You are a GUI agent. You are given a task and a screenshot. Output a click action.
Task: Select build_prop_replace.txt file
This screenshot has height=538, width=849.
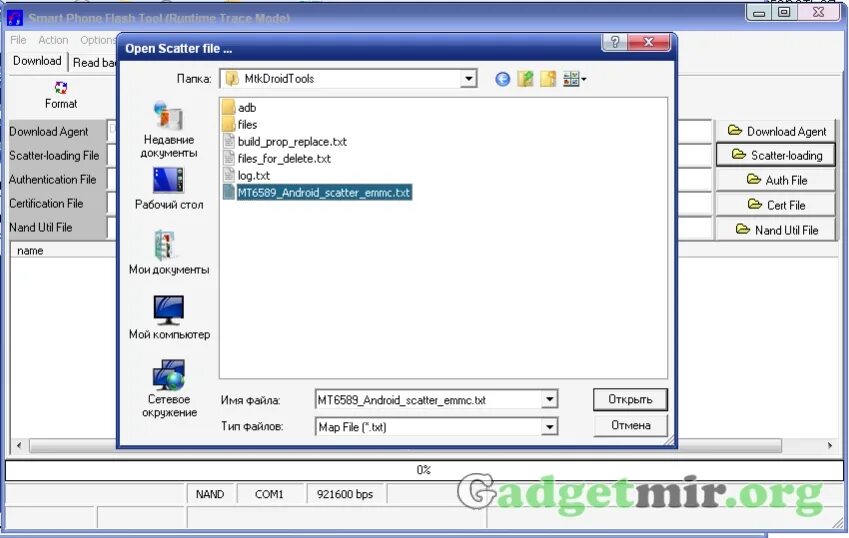[x=285, y=142]
